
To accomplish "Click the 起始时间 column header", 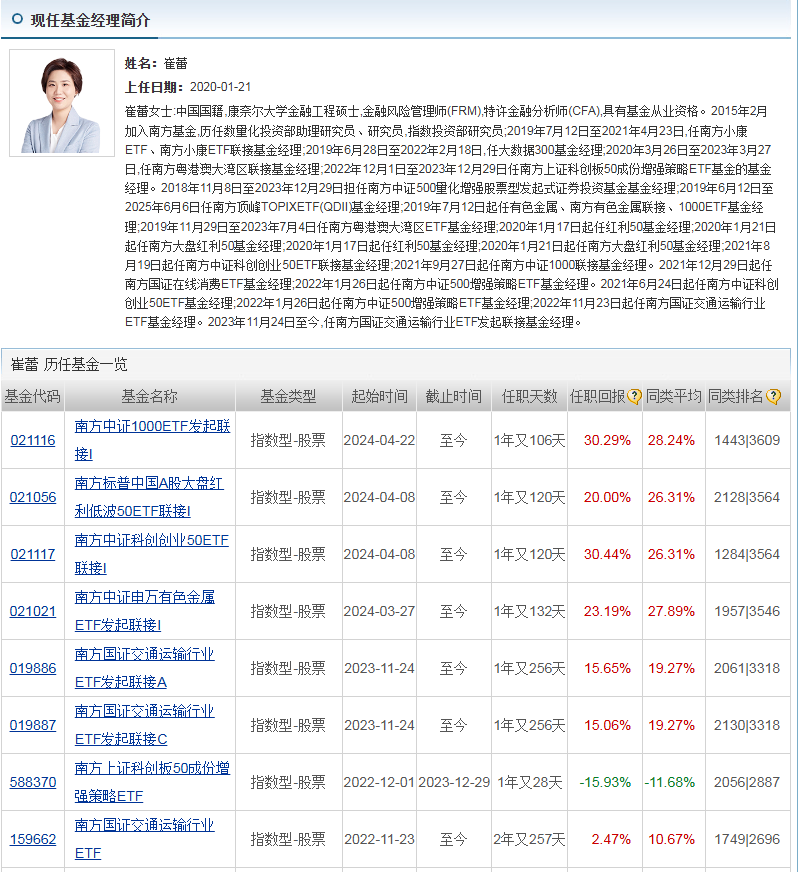I will 379,397.
